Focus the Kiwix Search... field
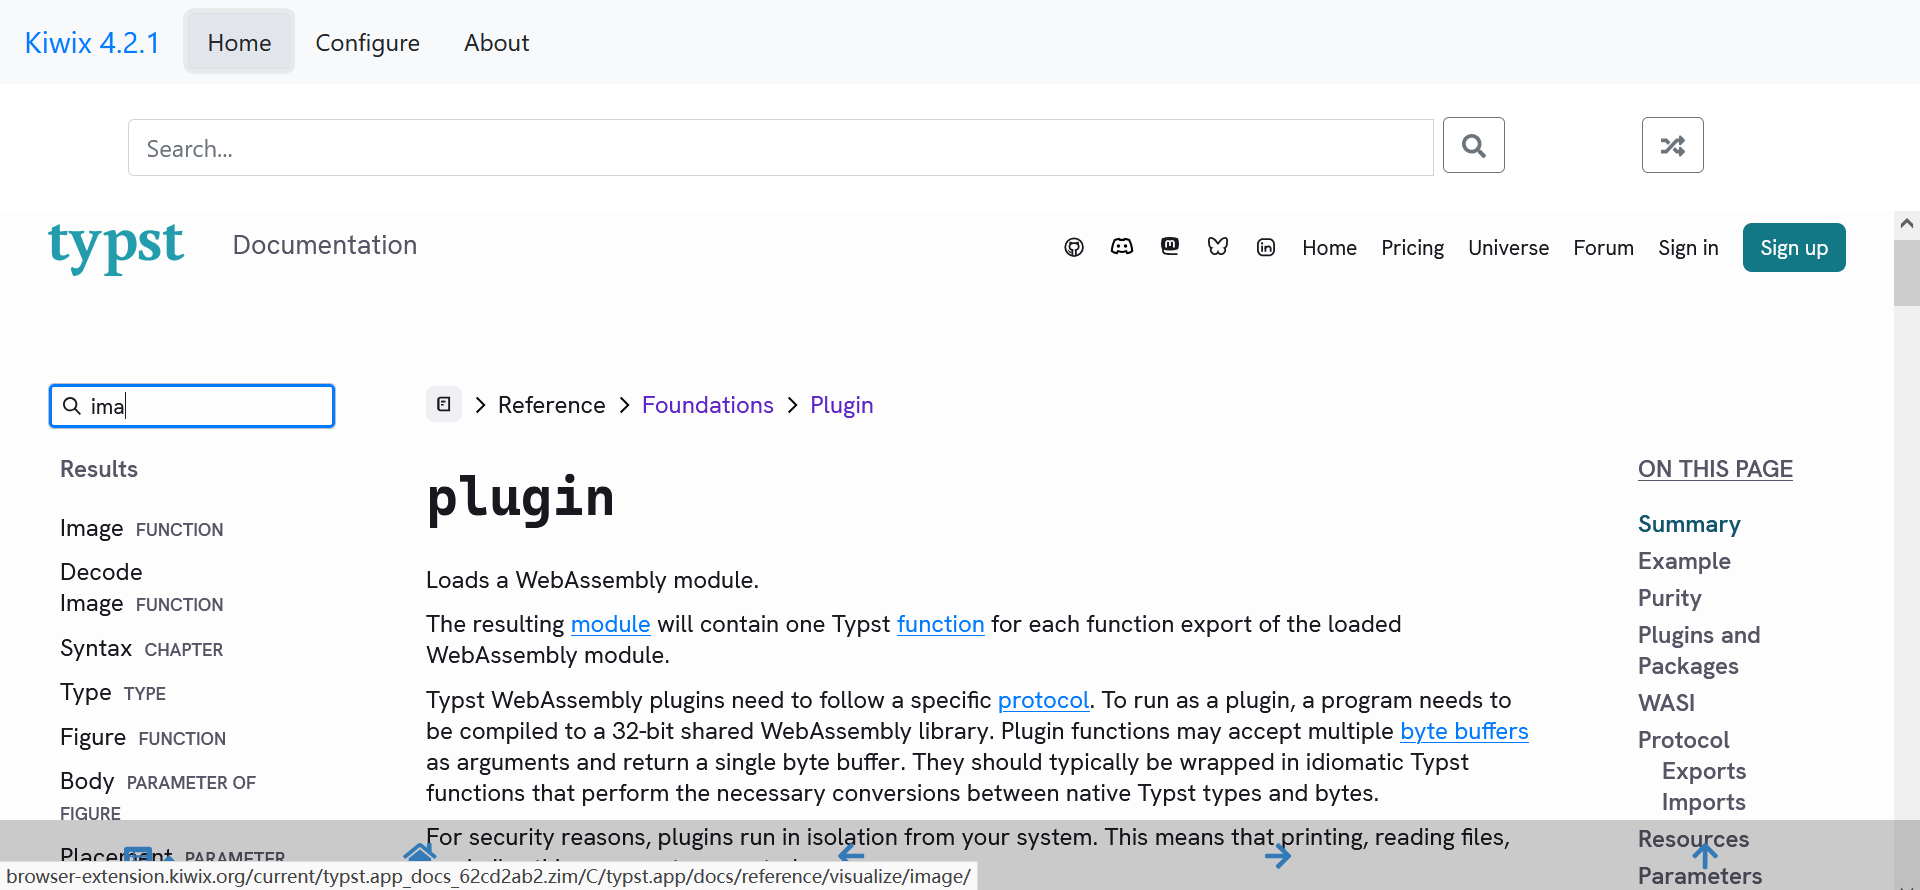1920x890 pixels. (x=781, y=148)
